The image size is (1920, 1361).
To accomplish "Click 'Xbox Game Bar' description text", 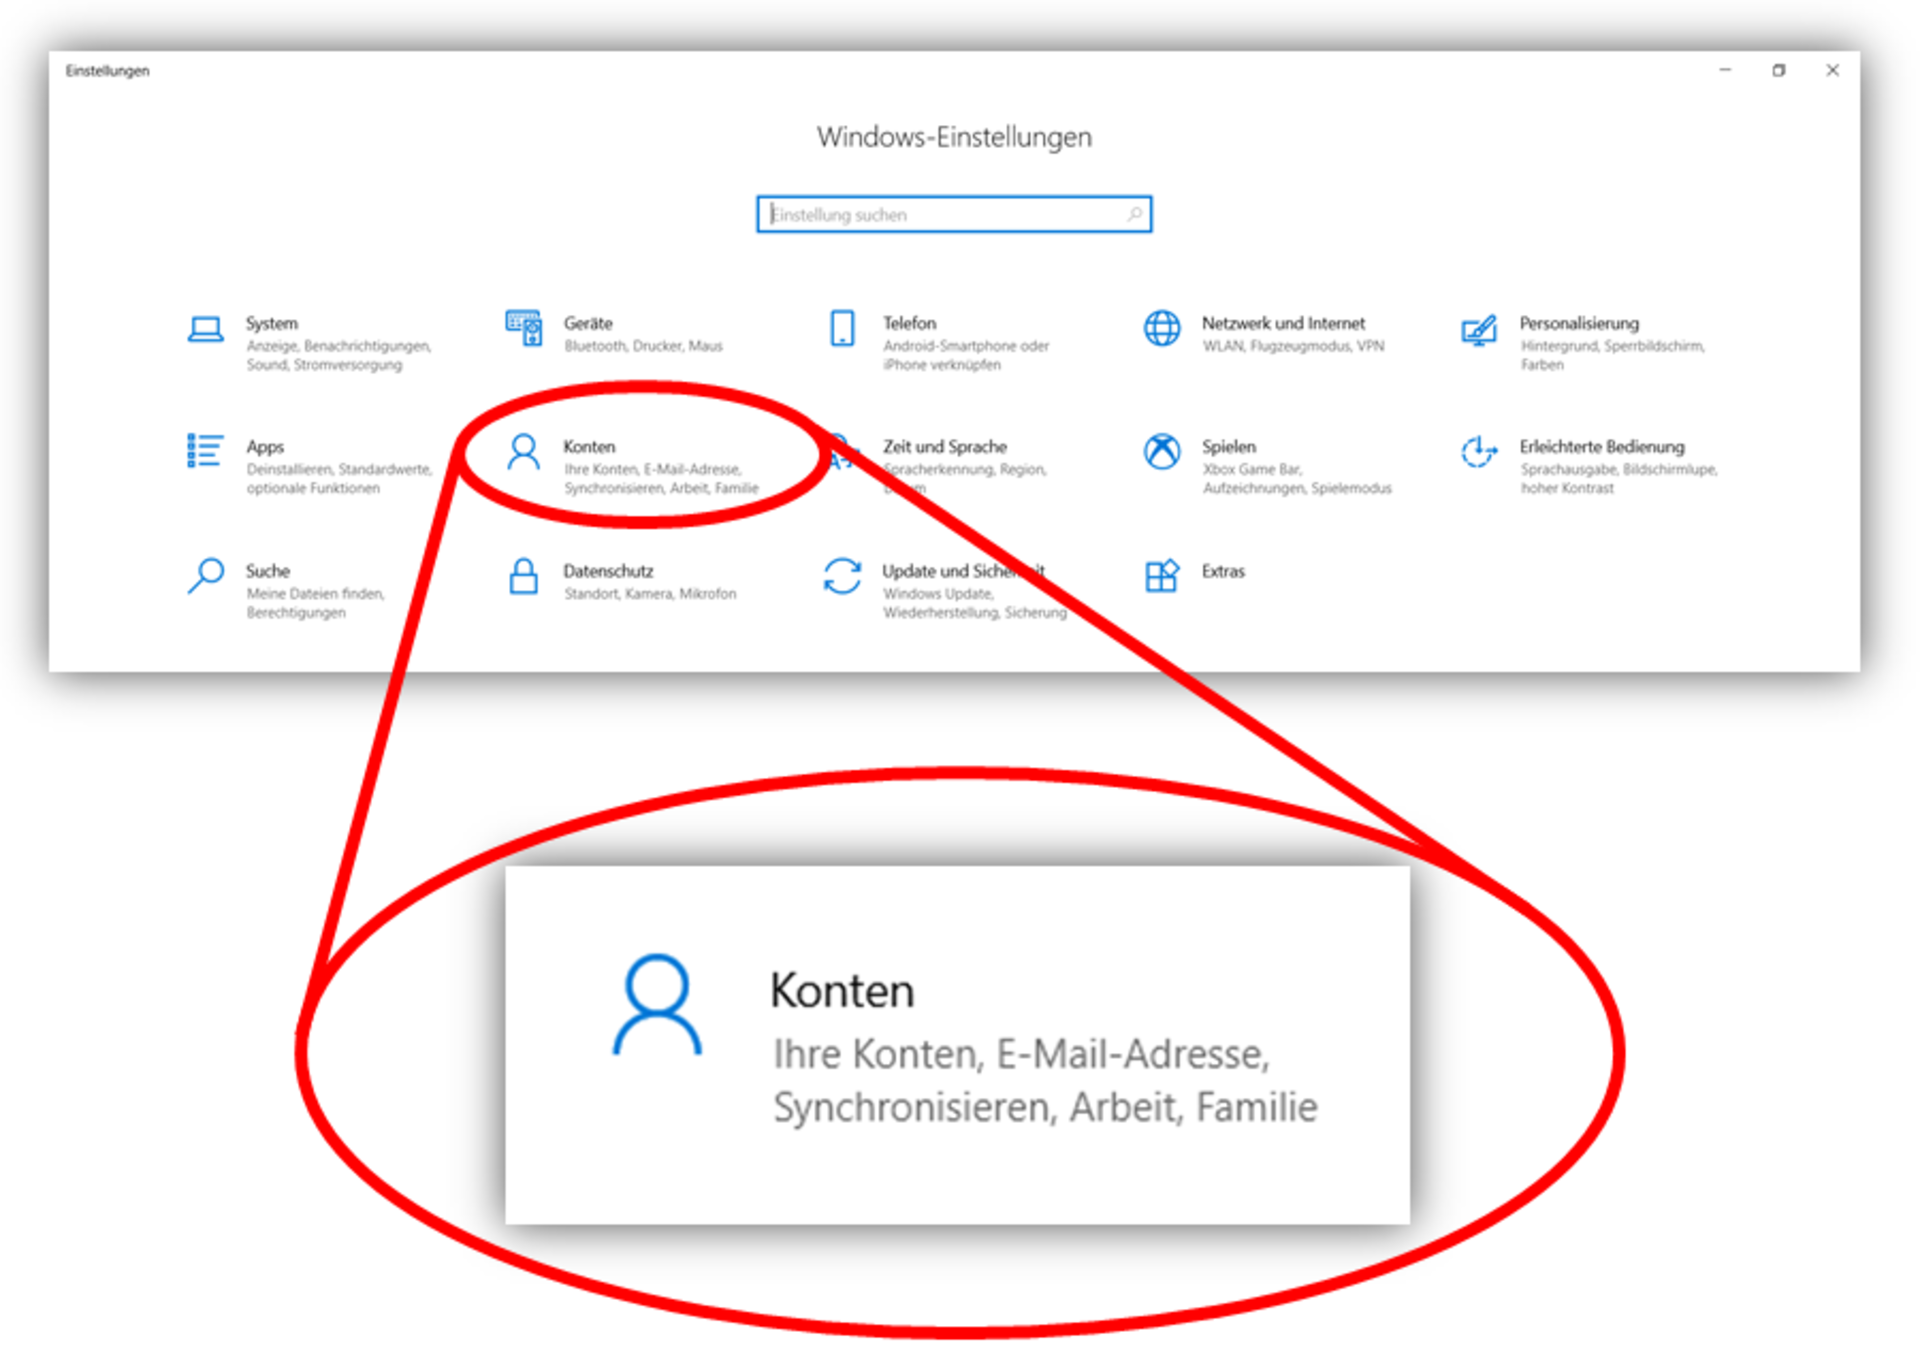I will pyautogui.click(x=1252, y=469).
